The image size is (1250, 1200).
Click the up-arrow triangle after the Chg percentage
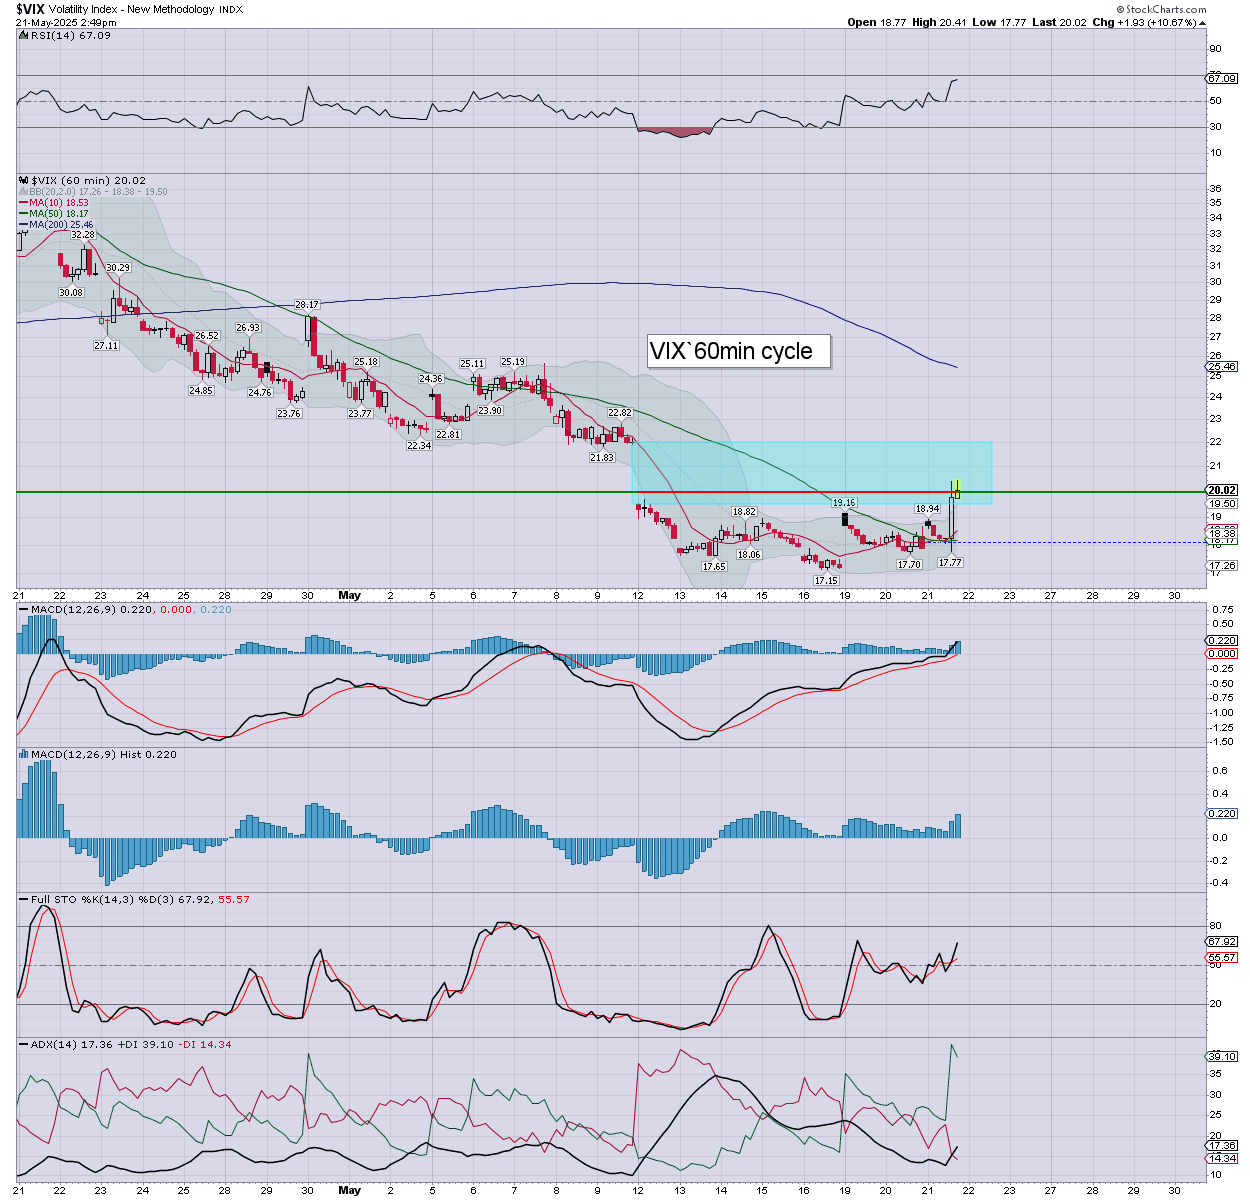[1202, 22]
